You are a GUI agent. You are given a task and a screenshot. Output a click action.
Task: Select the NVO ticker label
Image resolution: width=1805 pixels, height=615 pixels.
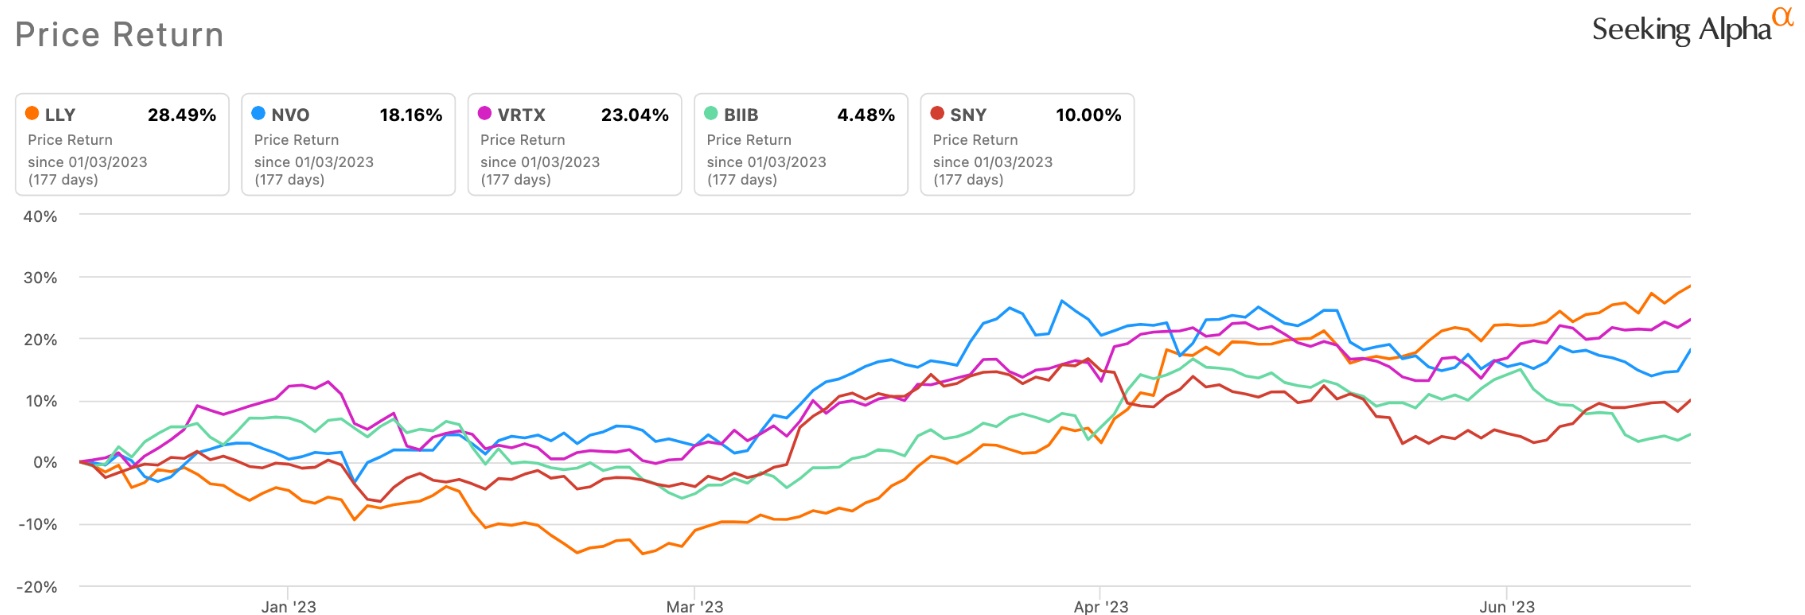[x=290, y=115]
